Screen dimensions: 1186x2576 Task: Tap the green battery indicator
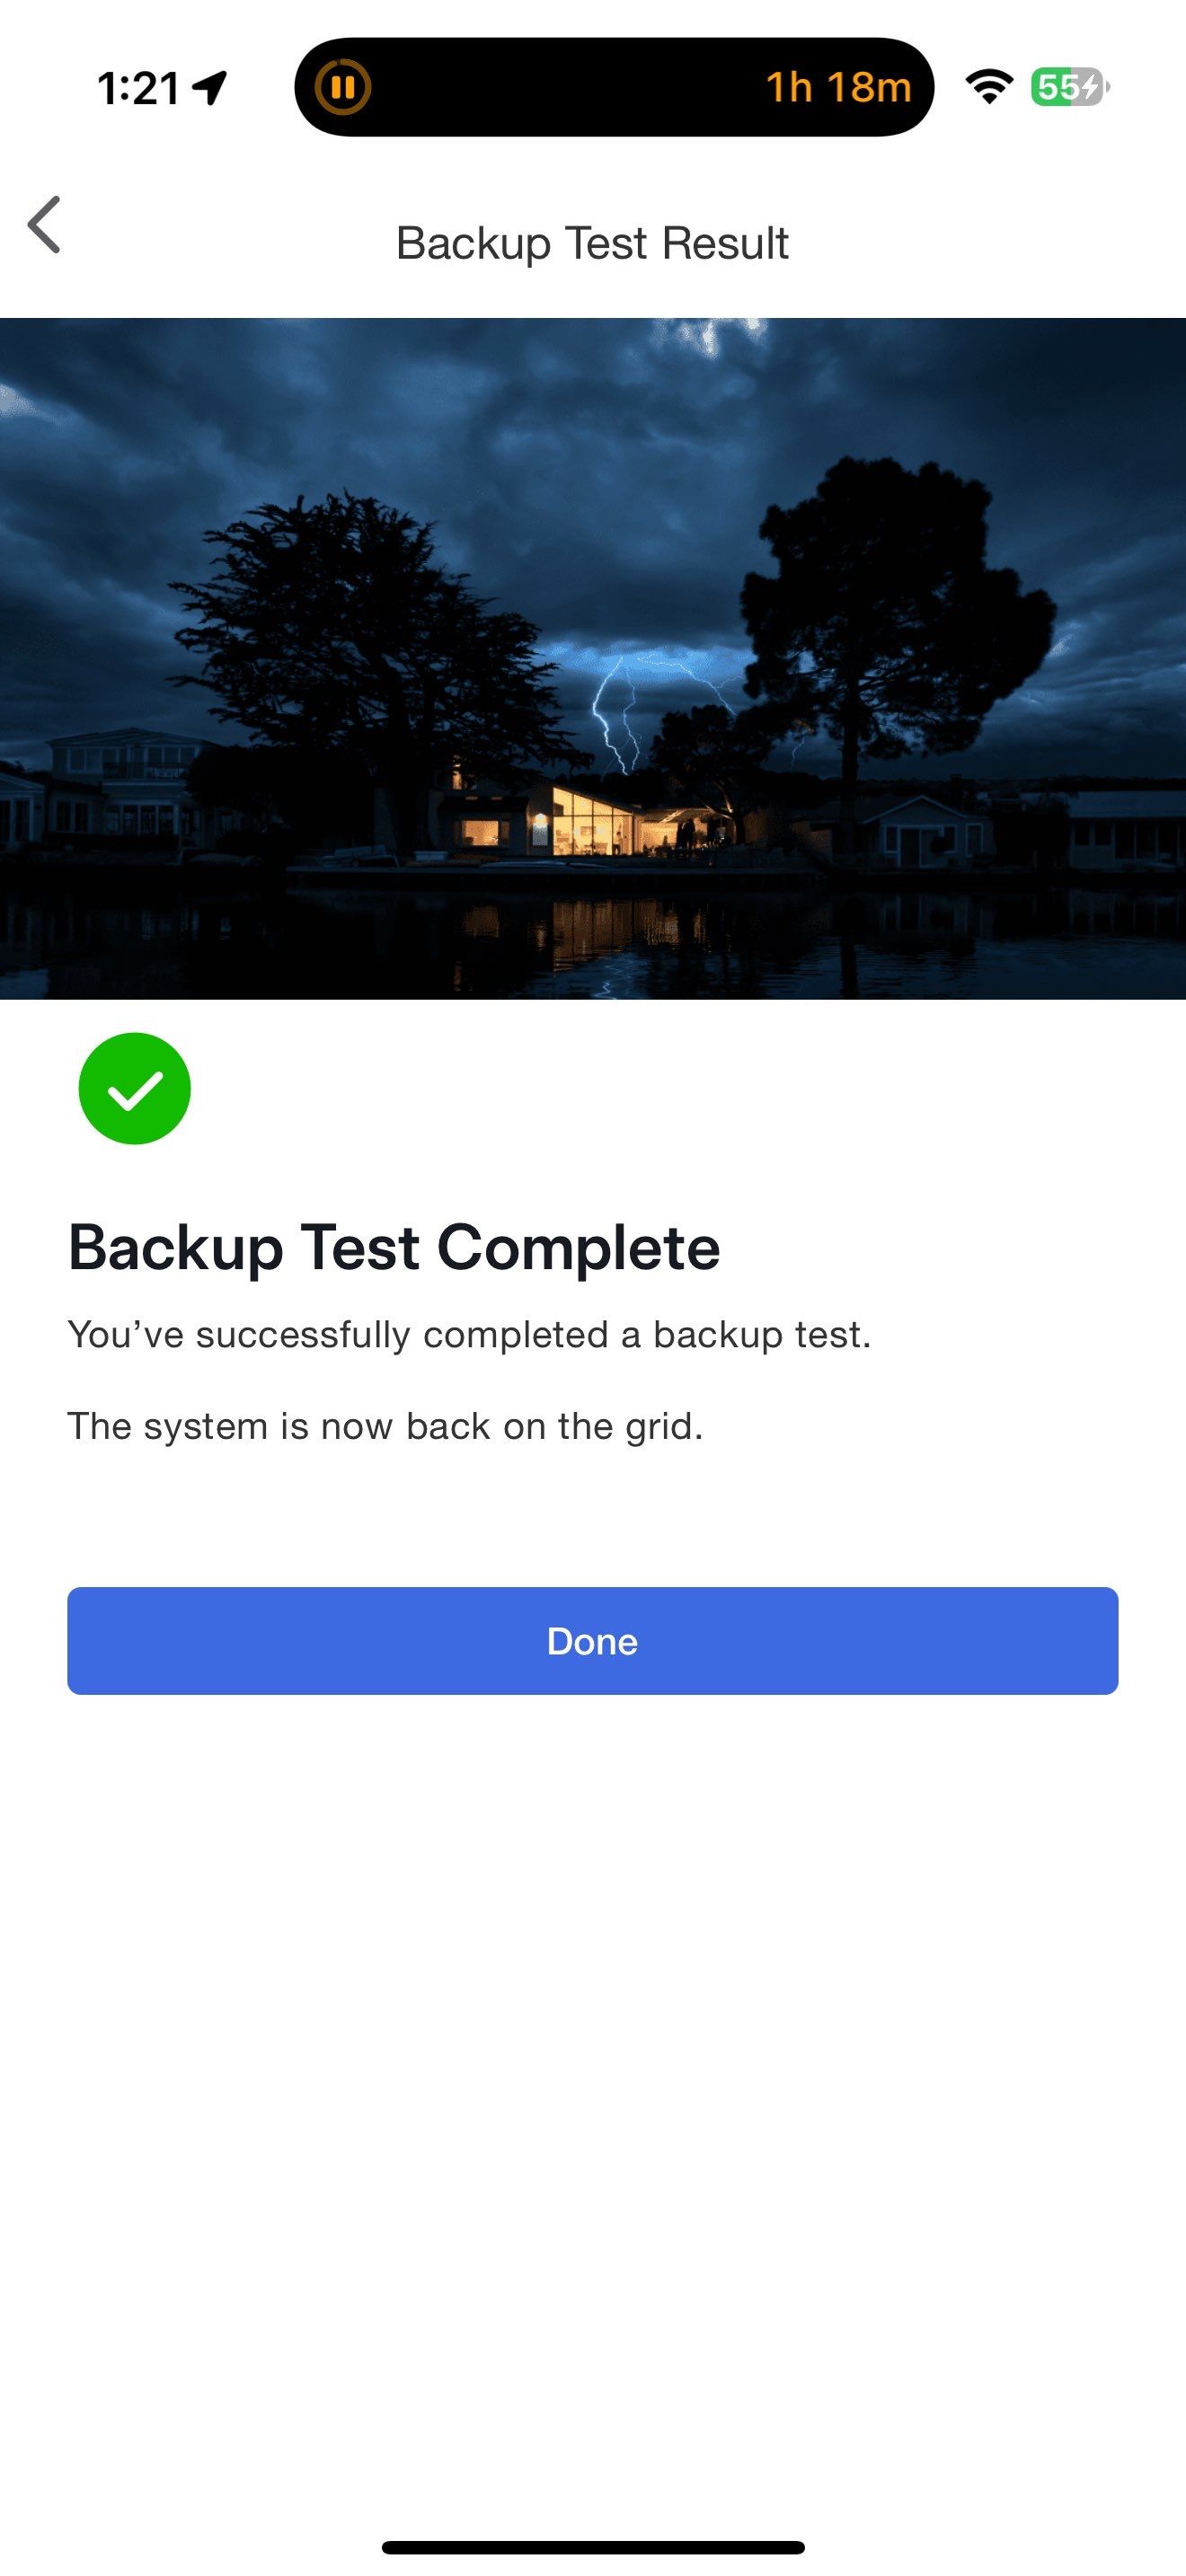1069,87
